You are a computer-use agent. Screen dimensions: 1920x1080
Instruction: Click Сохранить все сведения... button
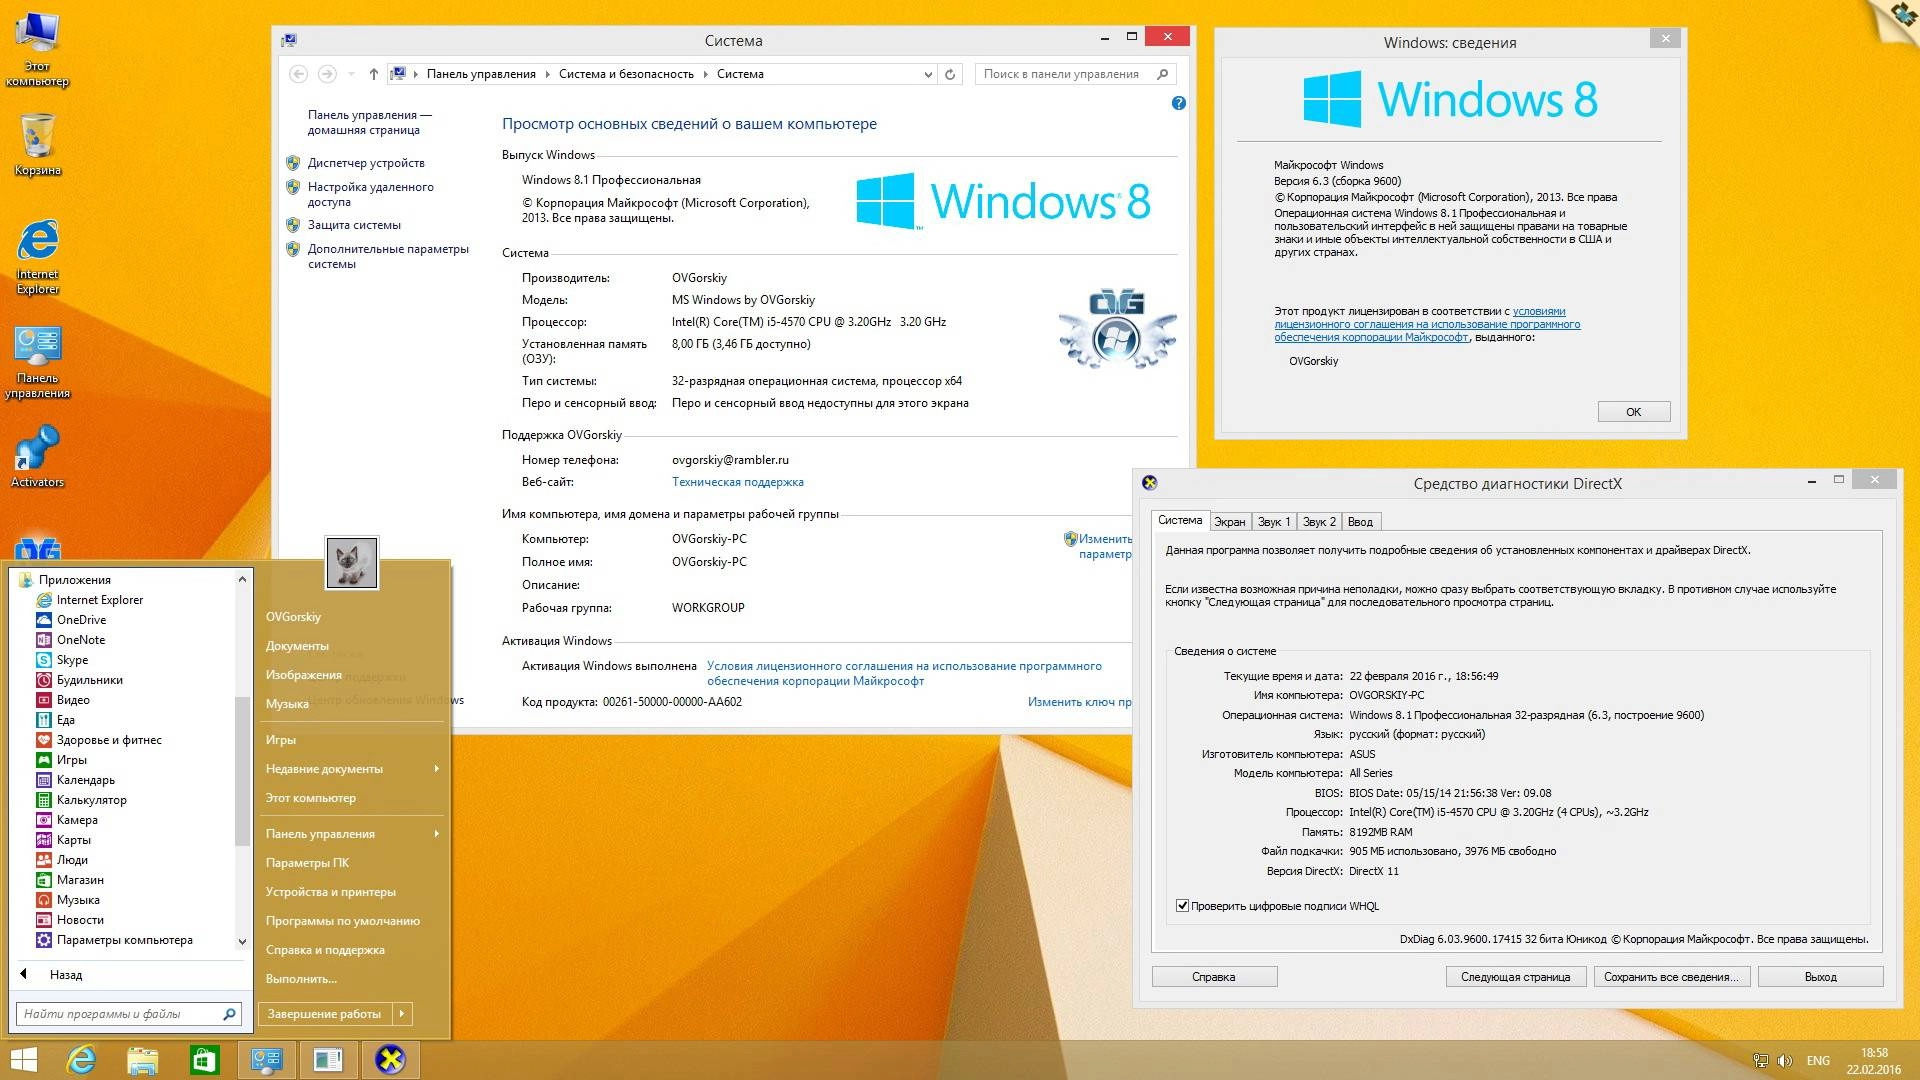[1671, 977]
